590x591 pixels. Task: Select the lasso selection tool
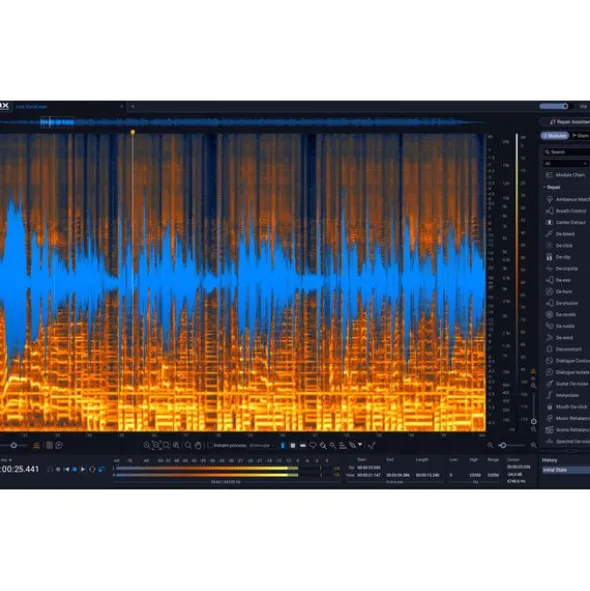click(x=313, y=446)
